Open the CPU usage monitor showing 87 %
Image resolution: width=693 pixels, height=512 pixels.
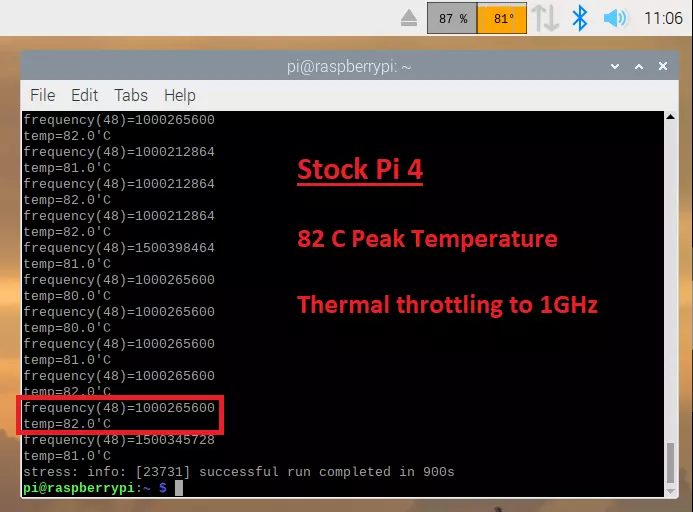coord(452,18)
